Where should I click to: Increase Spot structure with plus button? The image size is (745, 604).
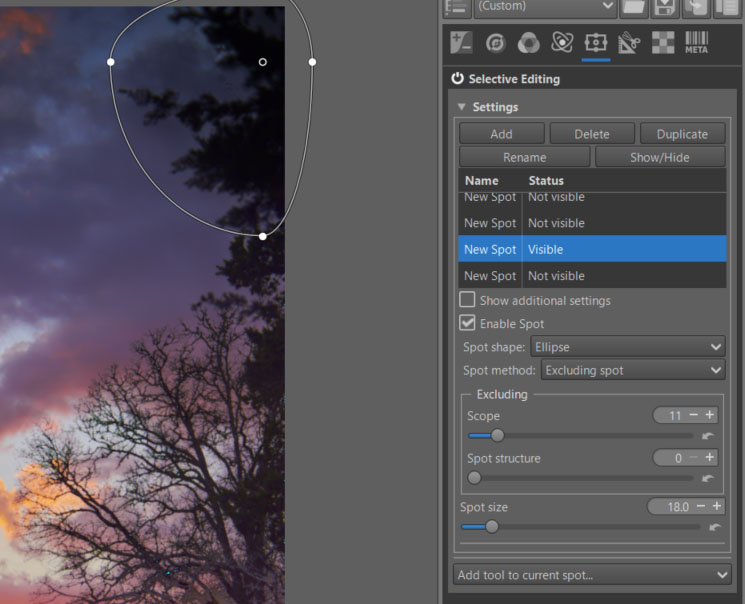(710, 458)
